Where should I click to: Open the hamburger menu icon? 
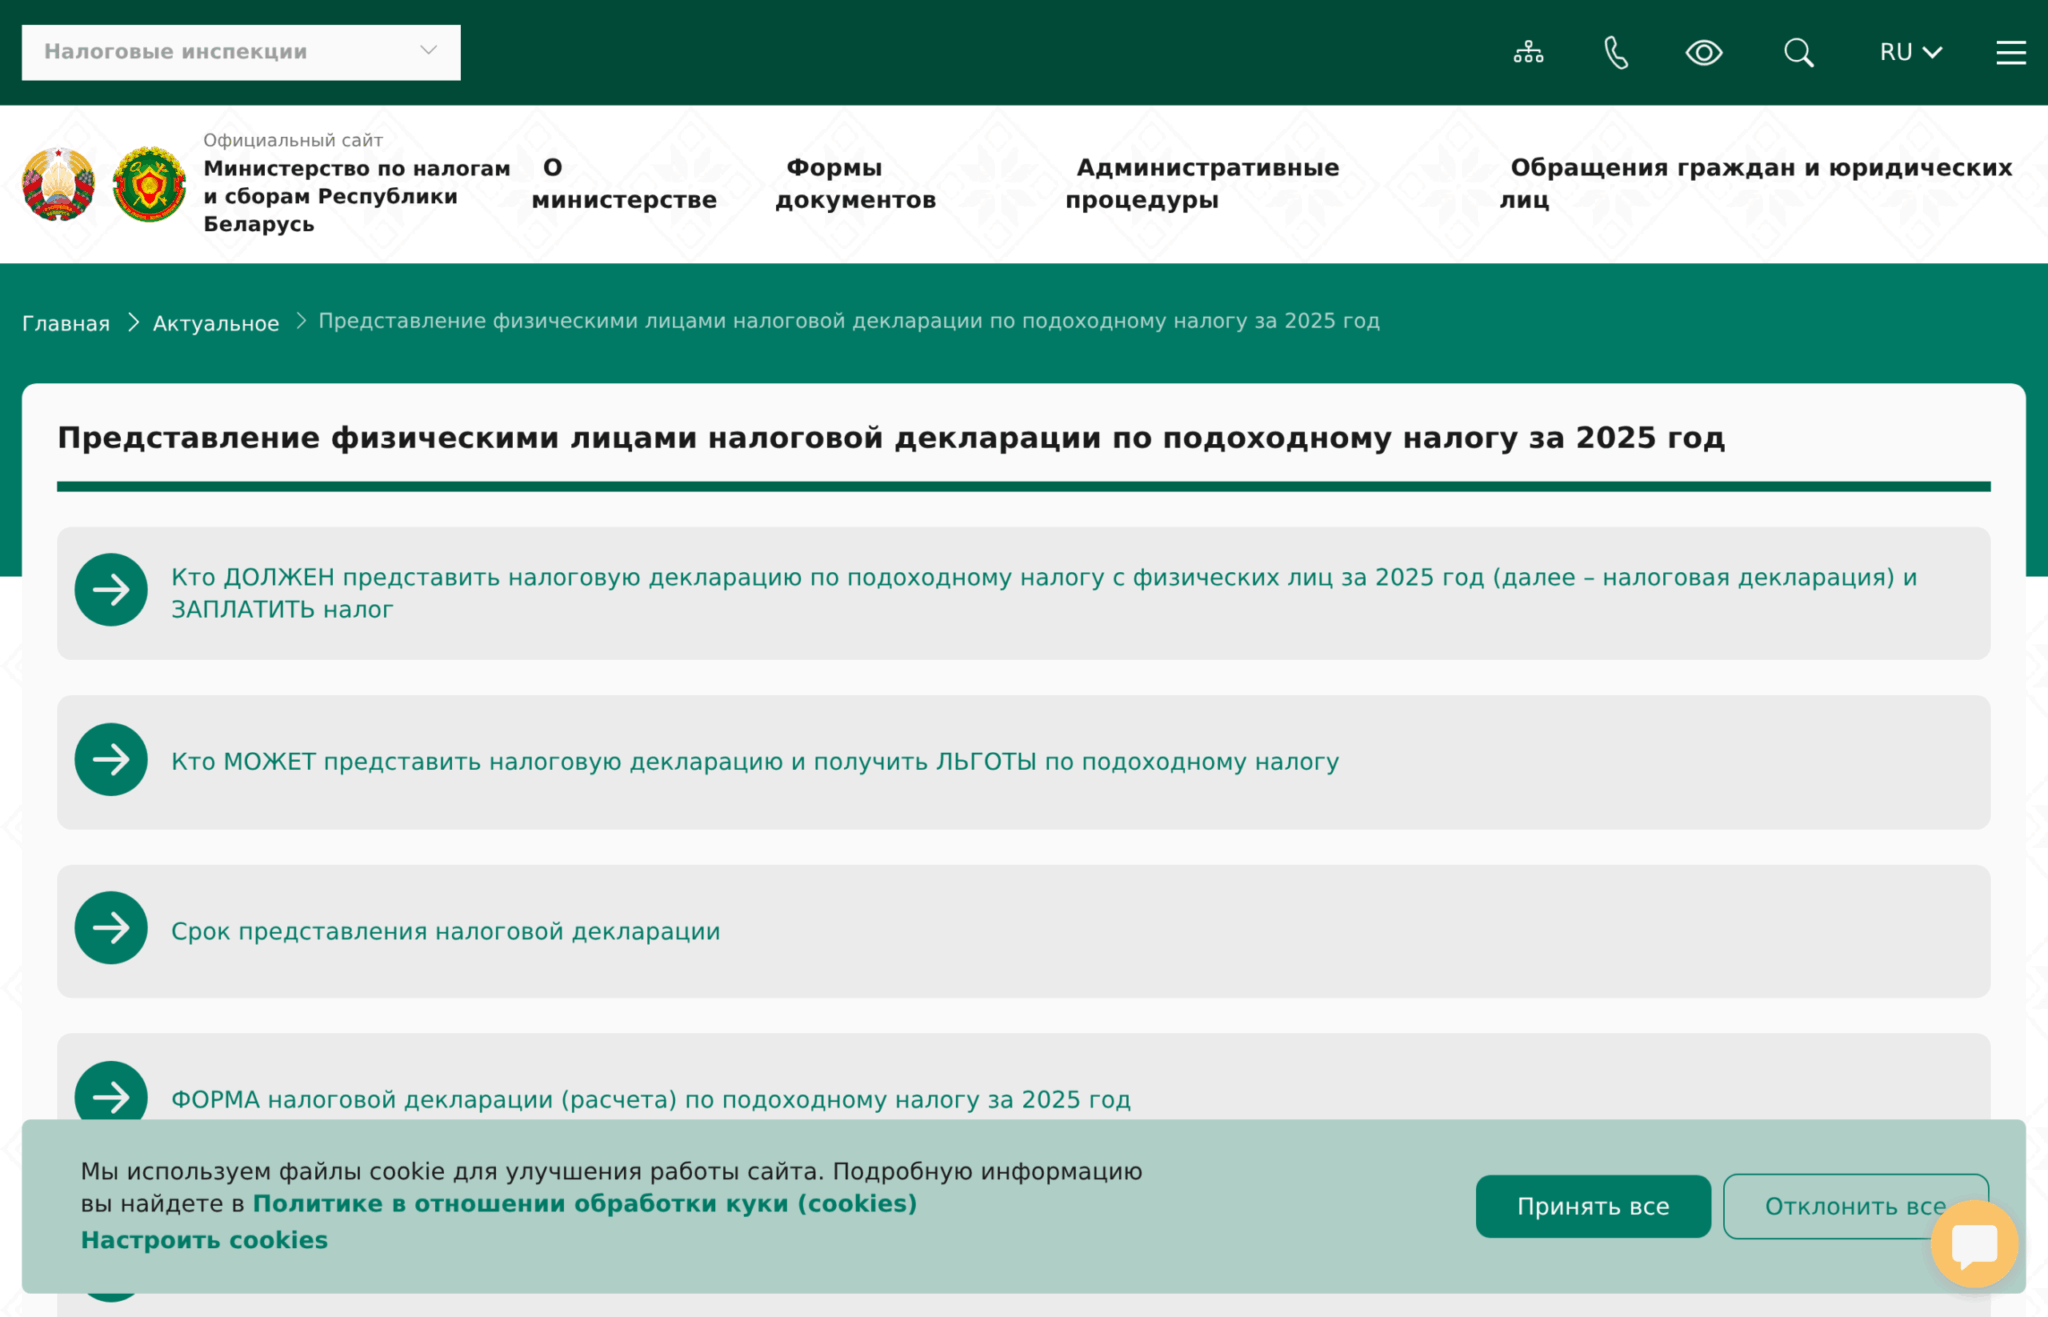(2010, 52)
